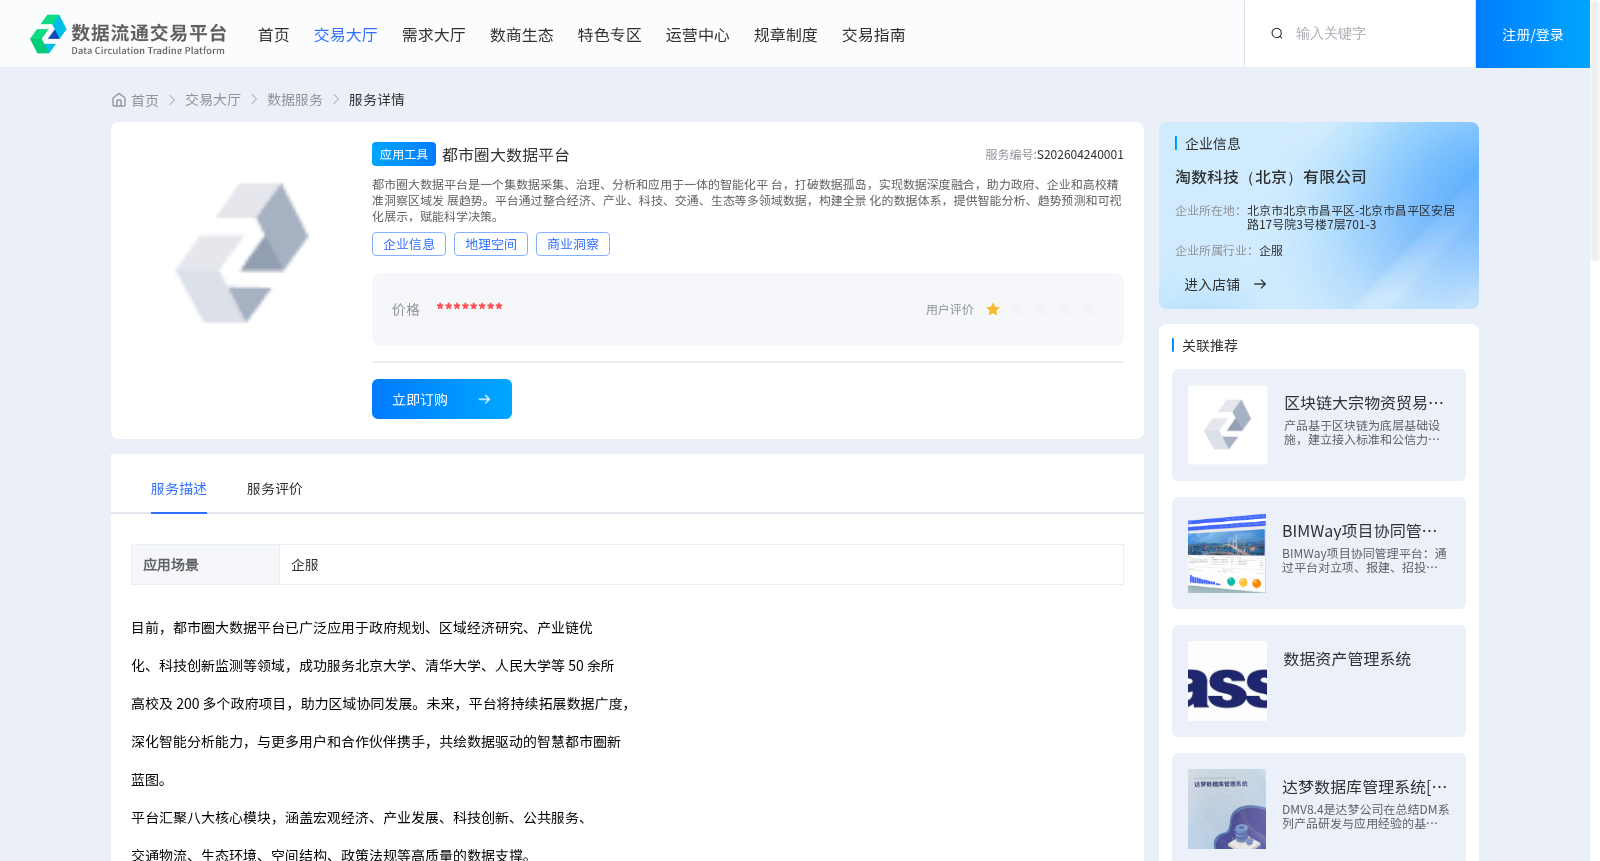Go to 首页 in top navigation
Viewport: 1600px width, 861px height.
pyautogui.click(x=274, y=35)
